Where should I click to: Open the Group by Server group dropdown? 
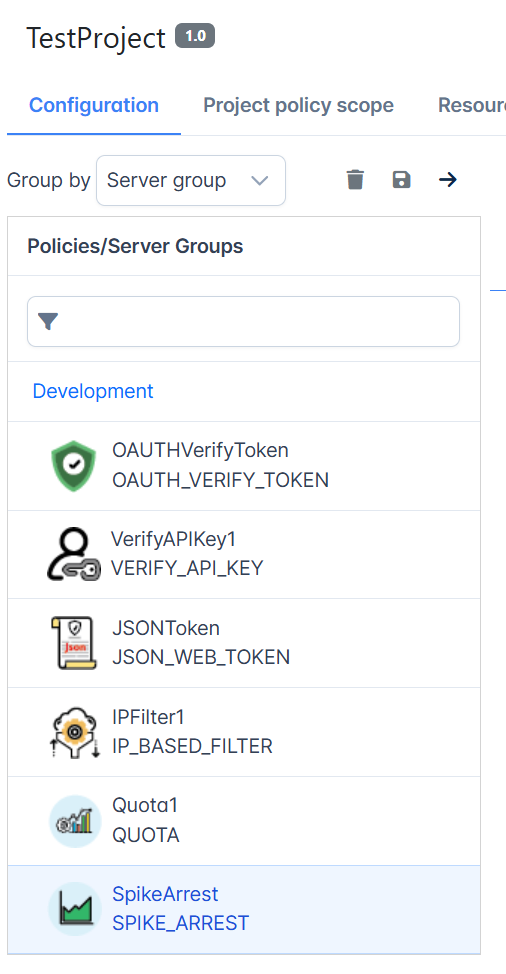tap(191, 180)
